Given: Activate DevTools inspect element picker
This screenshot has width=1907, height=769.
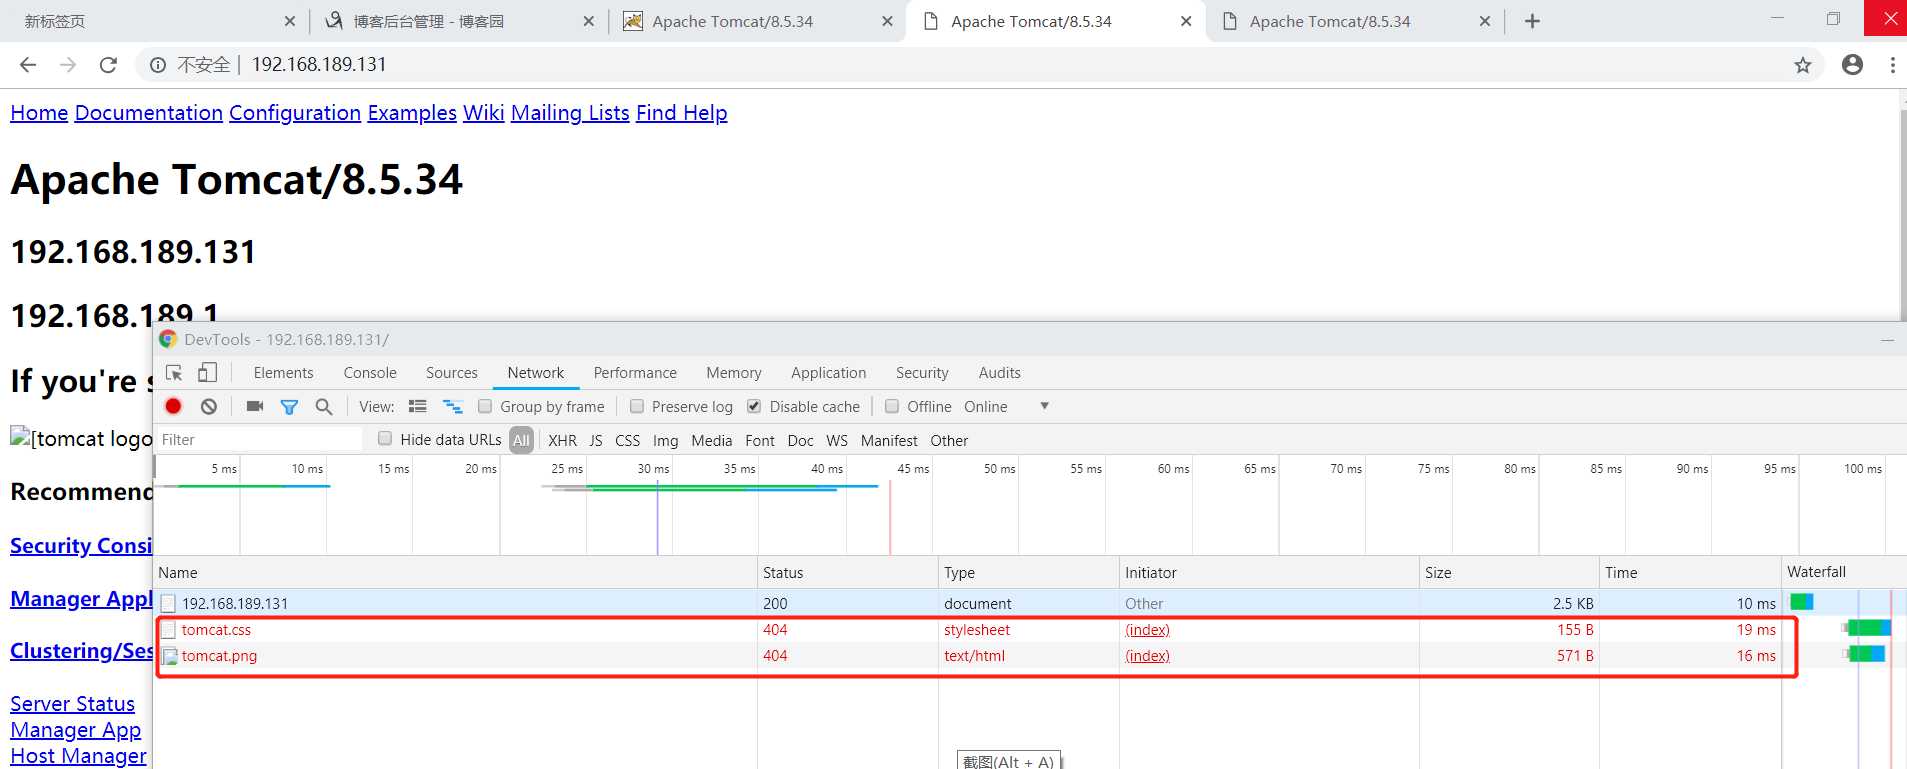Looking at the screenshot, I should tap(174, 373).
